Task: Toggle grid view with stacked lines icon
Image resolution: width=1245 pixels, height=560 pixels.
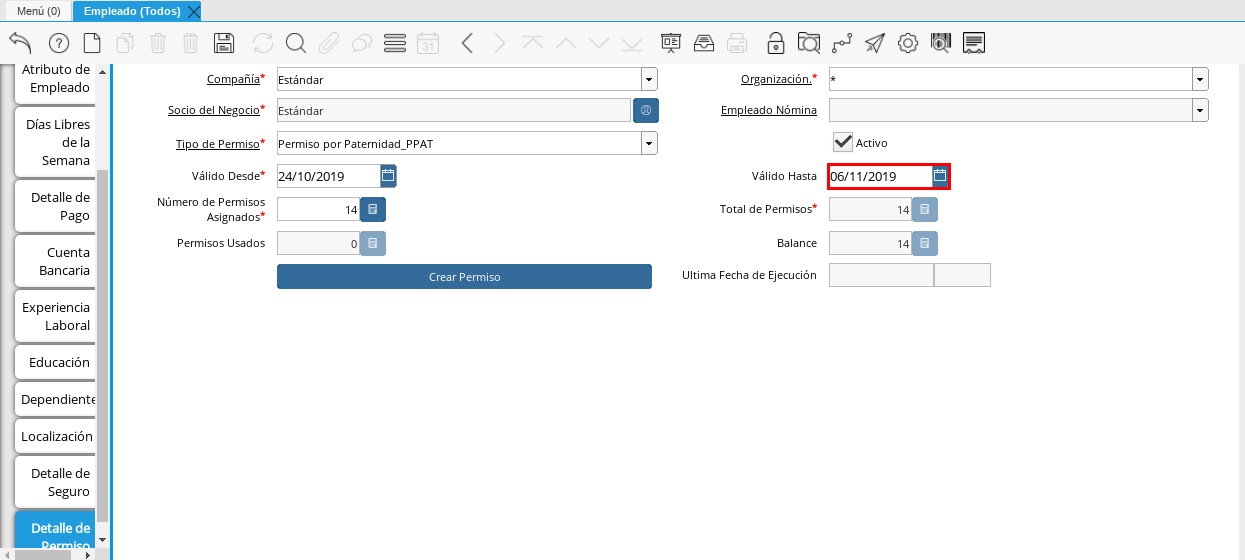Action: 395,43
